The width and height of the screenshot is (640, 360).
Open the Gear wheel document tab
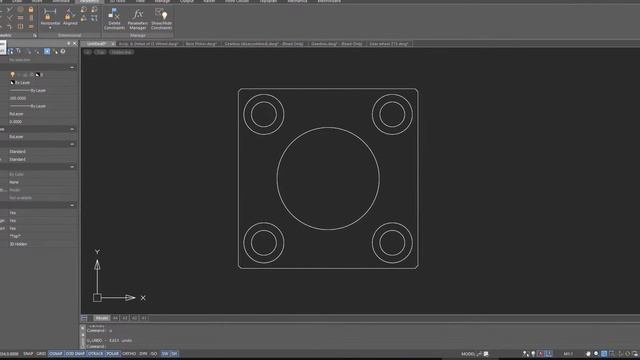389,44
